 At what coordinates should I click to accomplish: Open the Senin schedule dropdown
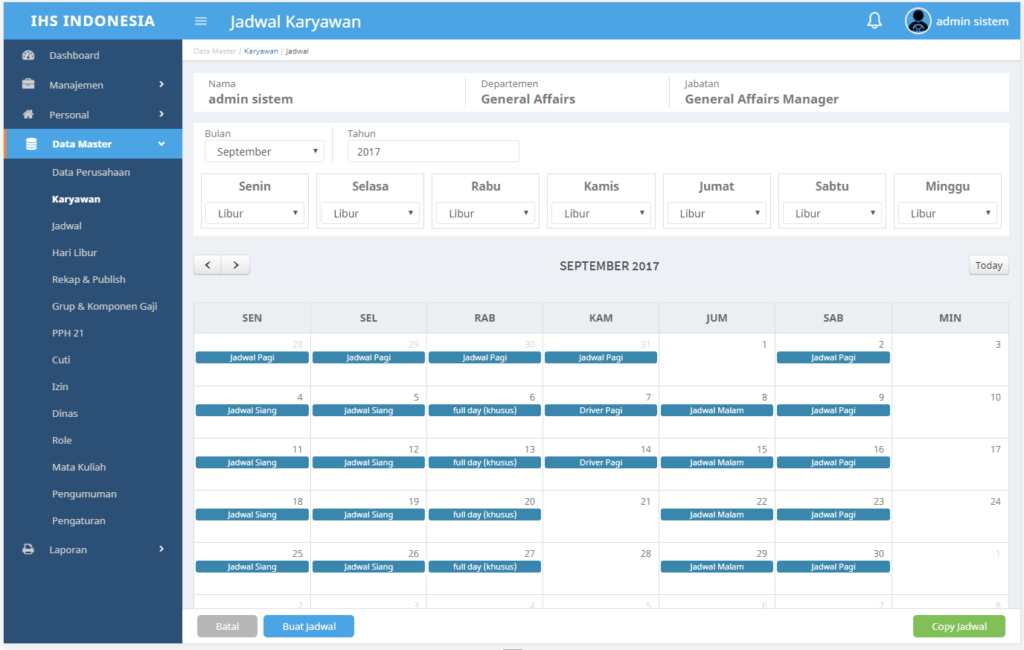[x=255, y=212]
